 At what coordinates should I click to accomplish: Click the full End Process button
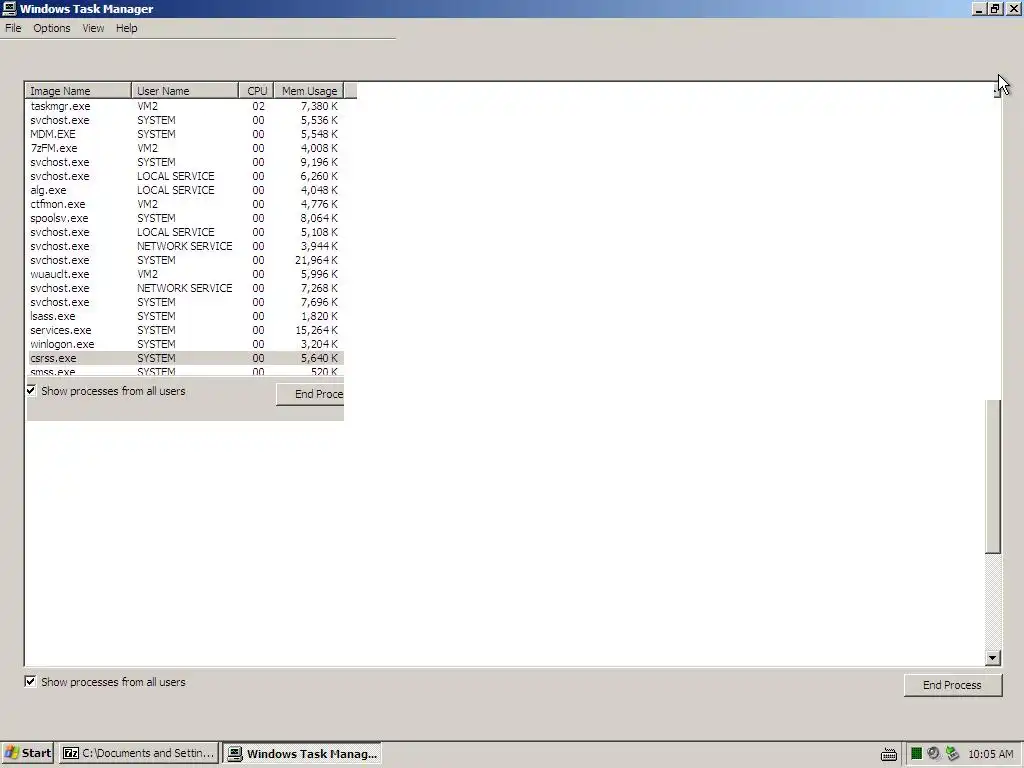(x=953, y=685)
